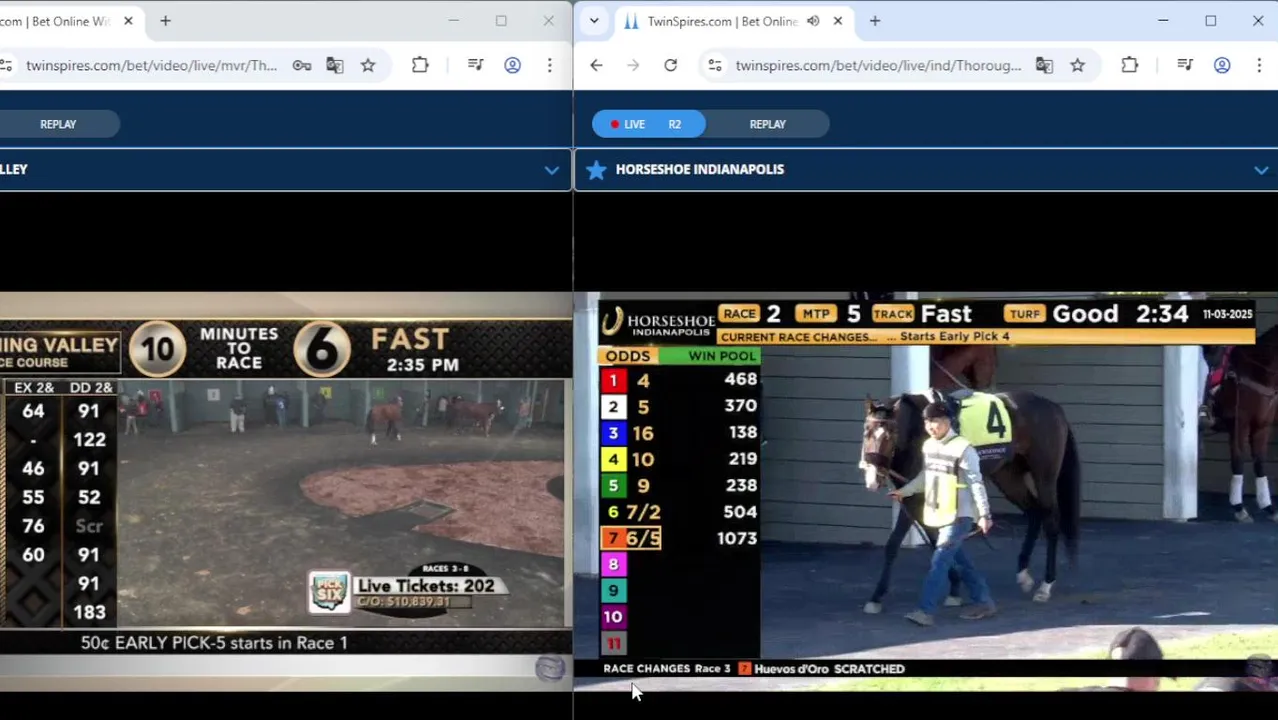Click the left window address bar URL
Viewport: 1278px width, 720px height.
point(151,65)
